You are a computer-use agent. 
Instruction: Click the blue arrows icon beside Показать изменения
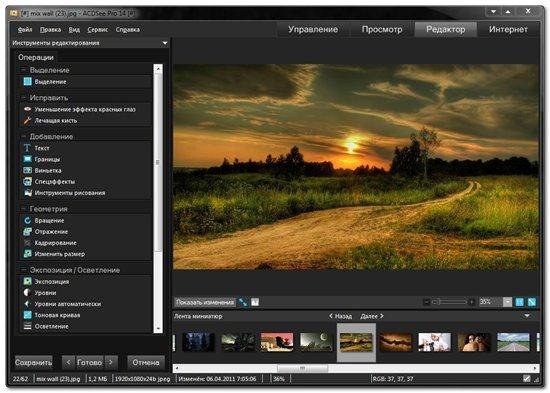point(243,302)
